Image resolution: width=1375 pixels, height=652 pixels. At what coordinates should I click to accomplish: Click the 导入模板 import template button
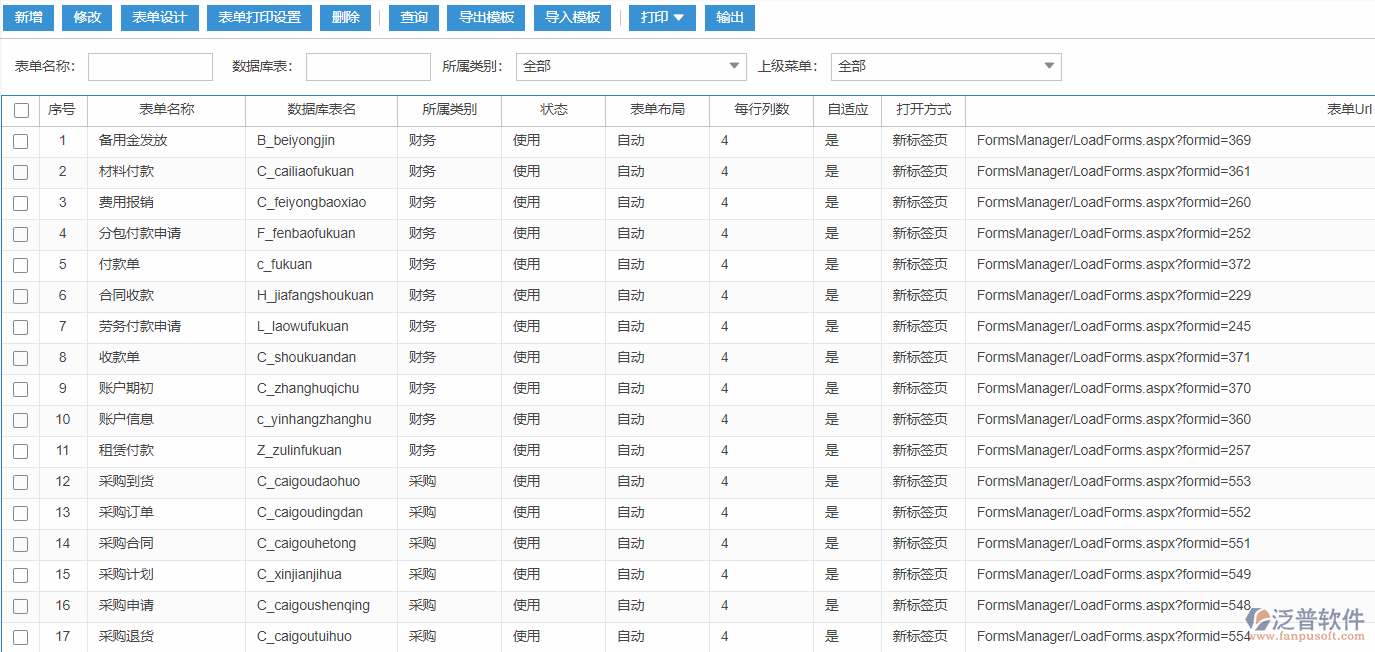pyautogui.click(x=571, y=18)
